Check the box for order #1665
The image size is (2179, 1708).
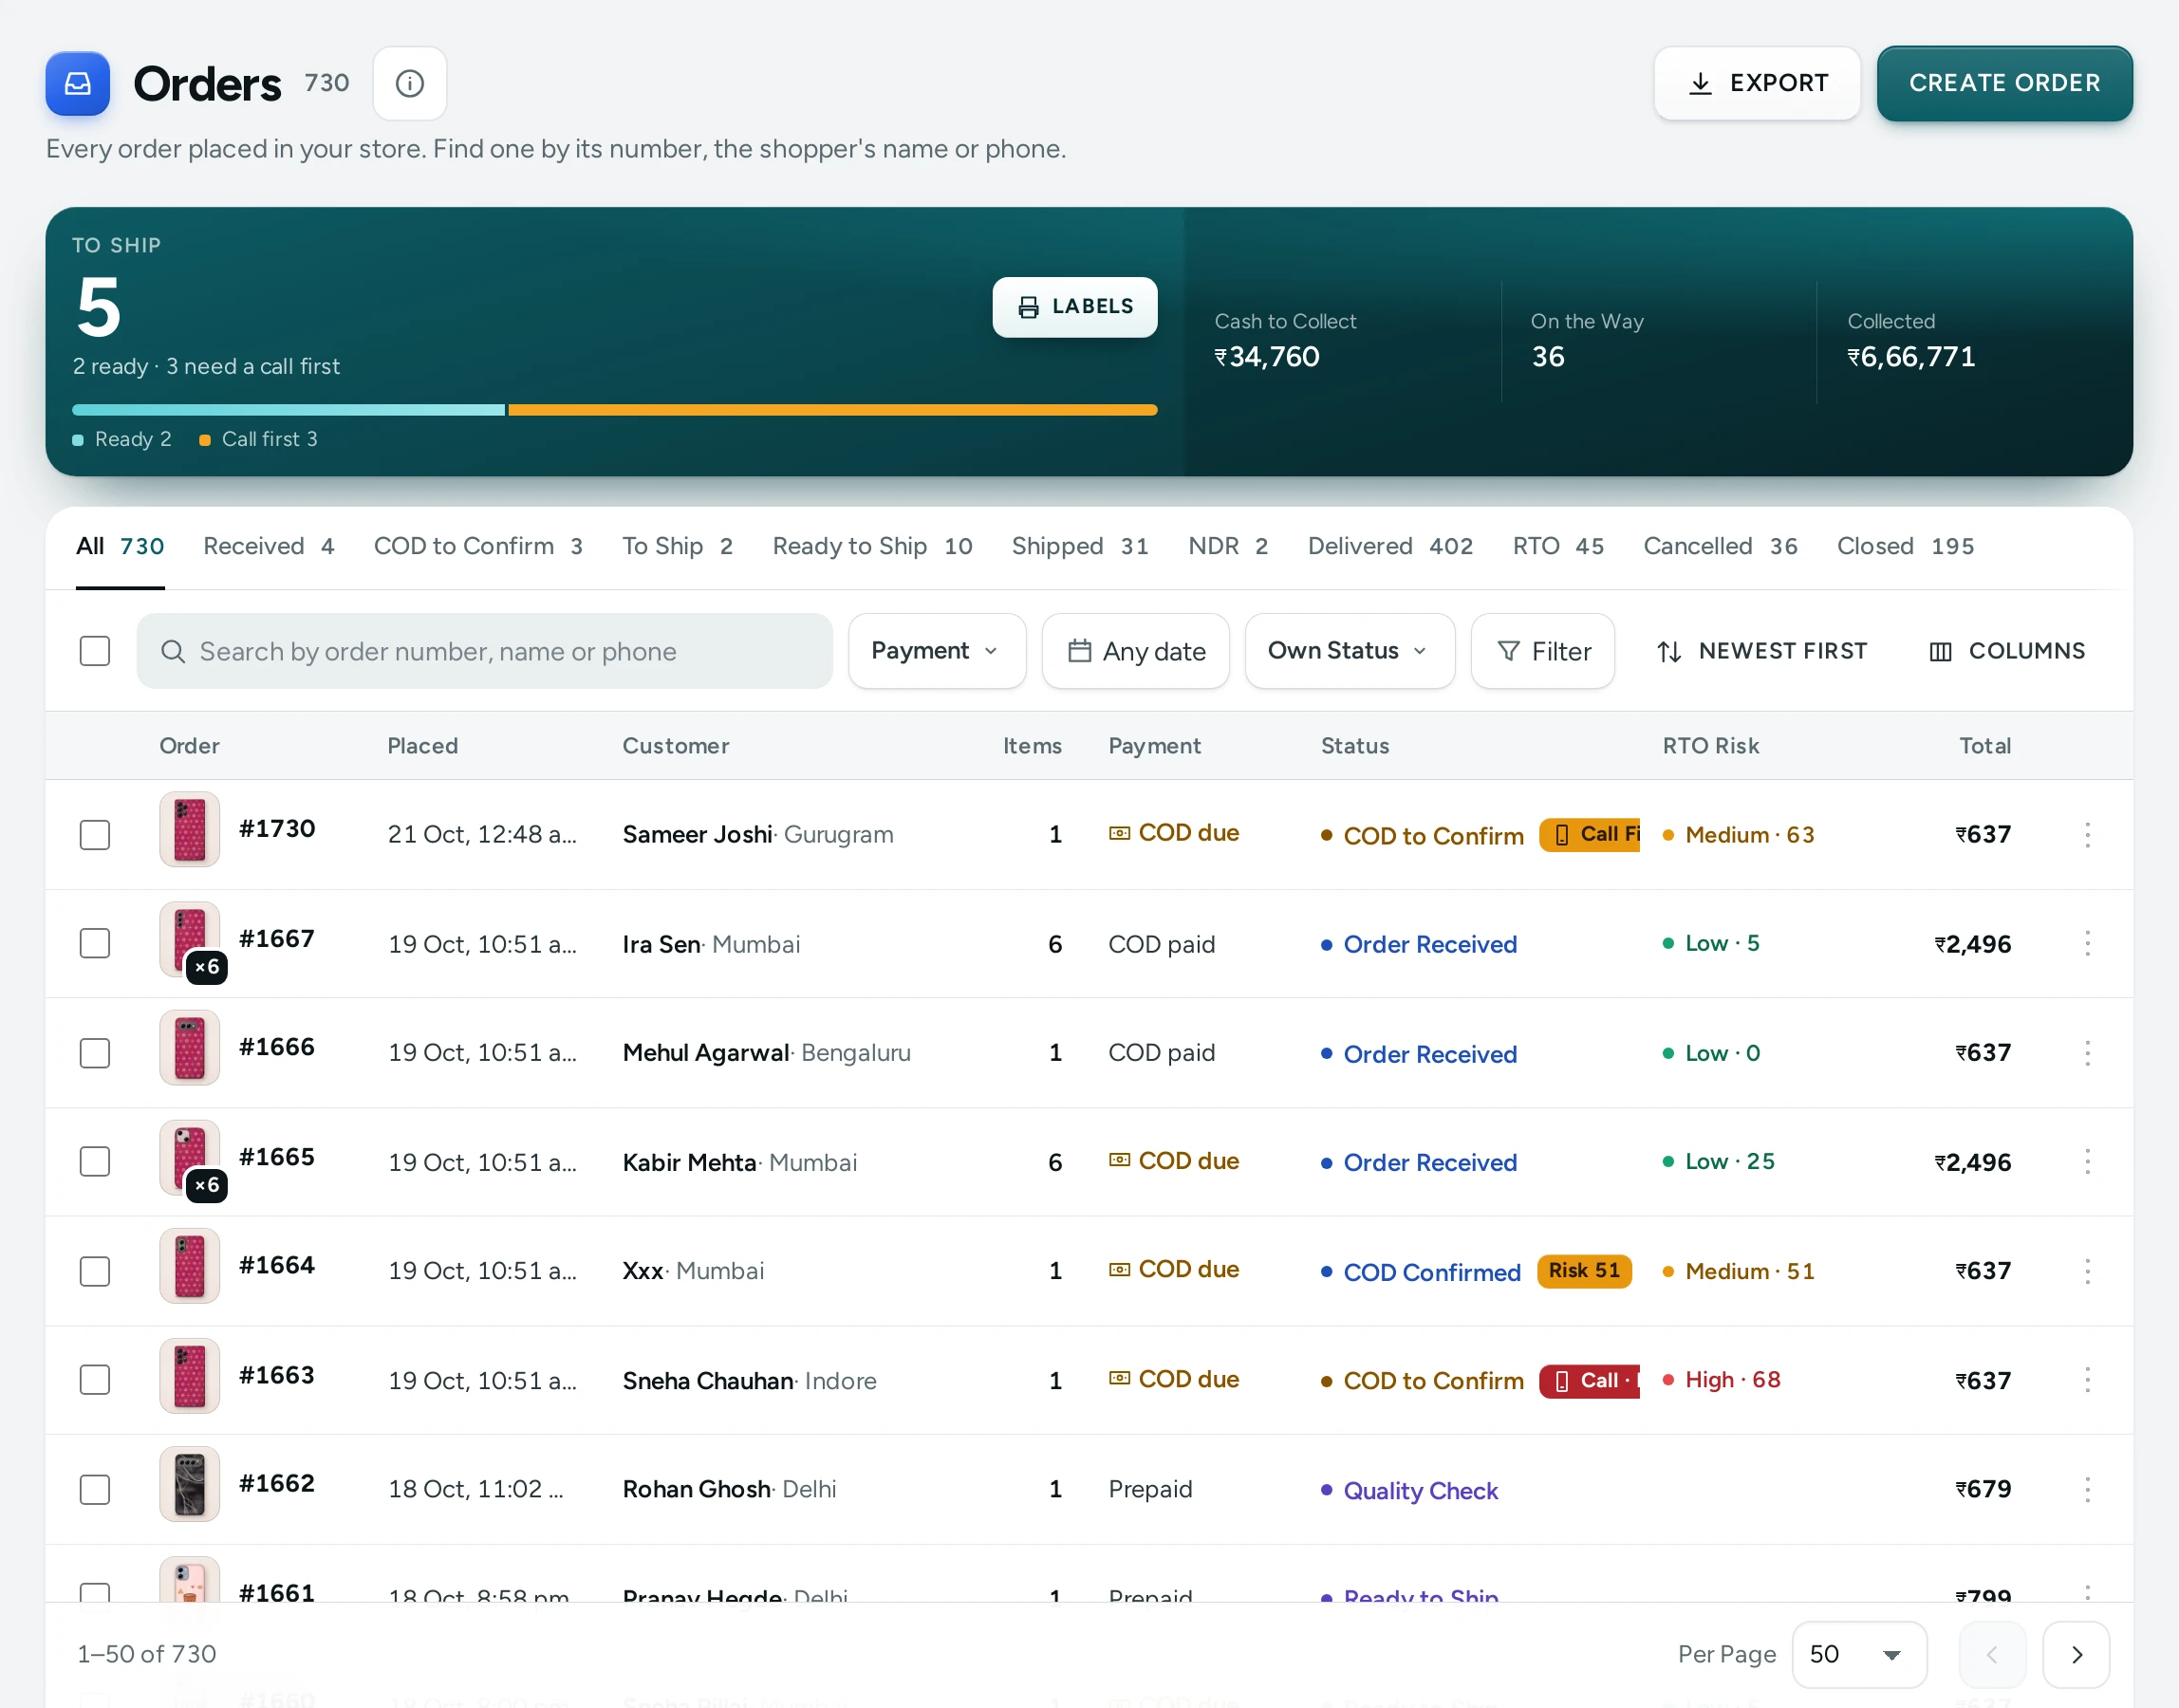(95, 1161)
